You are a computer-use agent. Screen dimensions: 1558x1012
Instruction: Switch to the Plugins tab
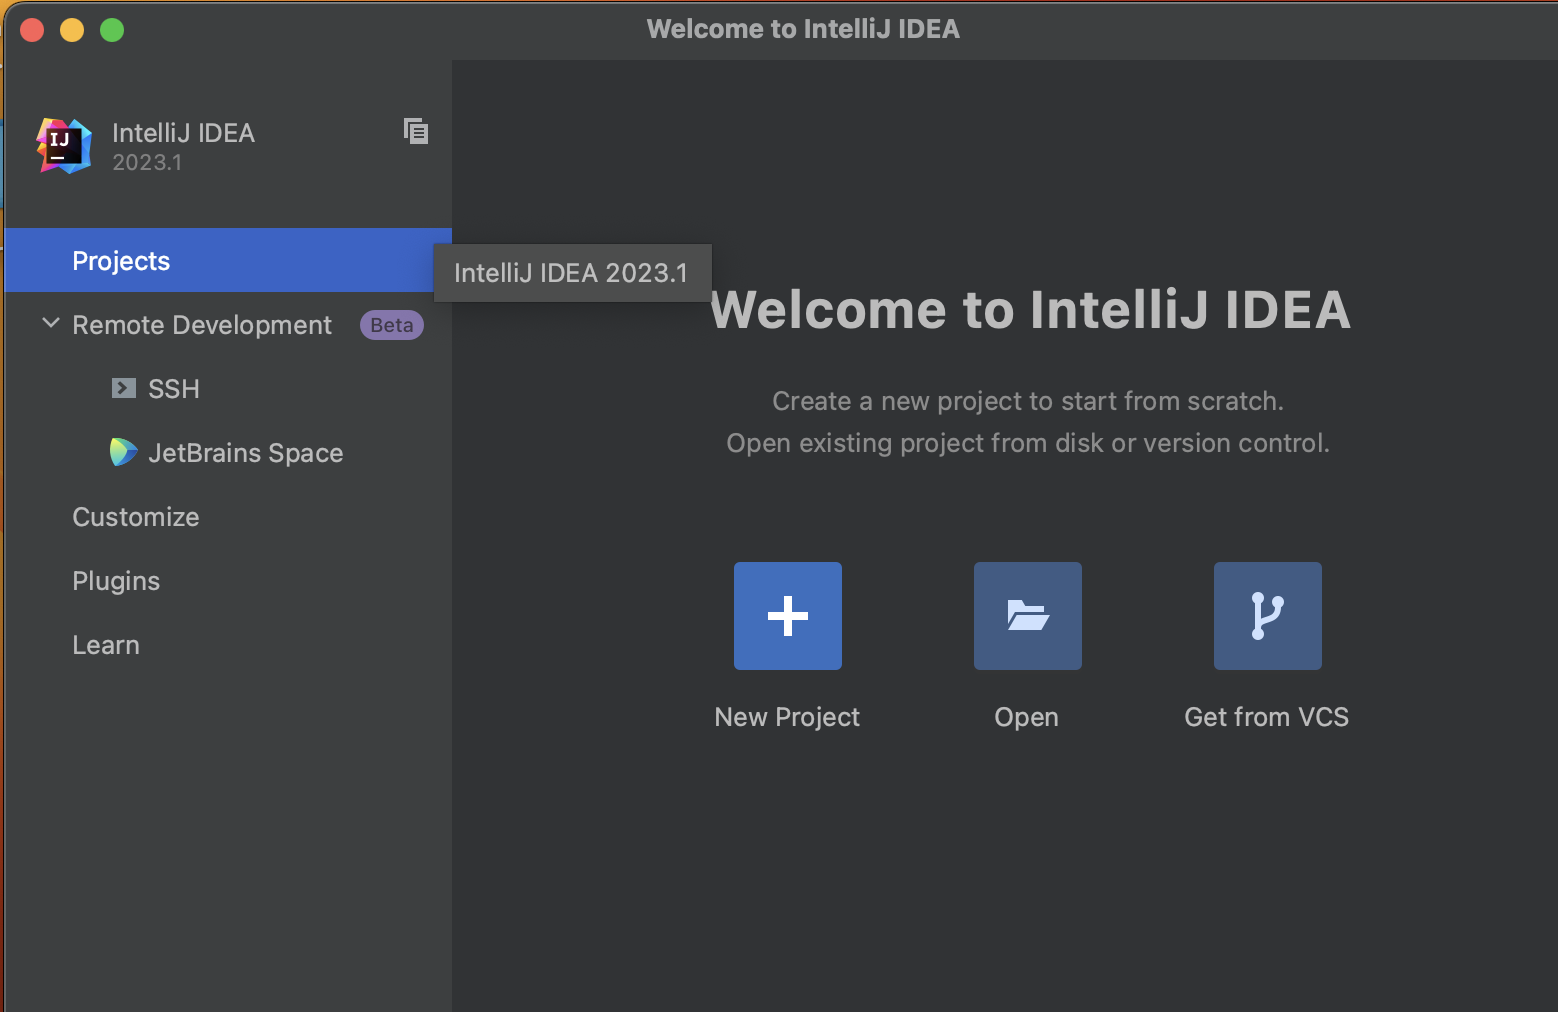click(116, 581)
